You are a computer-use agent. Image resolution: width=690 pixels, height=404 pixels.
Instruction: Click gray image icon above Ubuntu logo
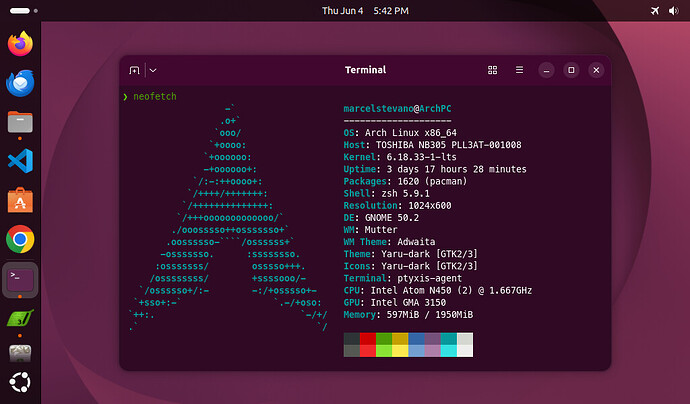click(20, 353)
